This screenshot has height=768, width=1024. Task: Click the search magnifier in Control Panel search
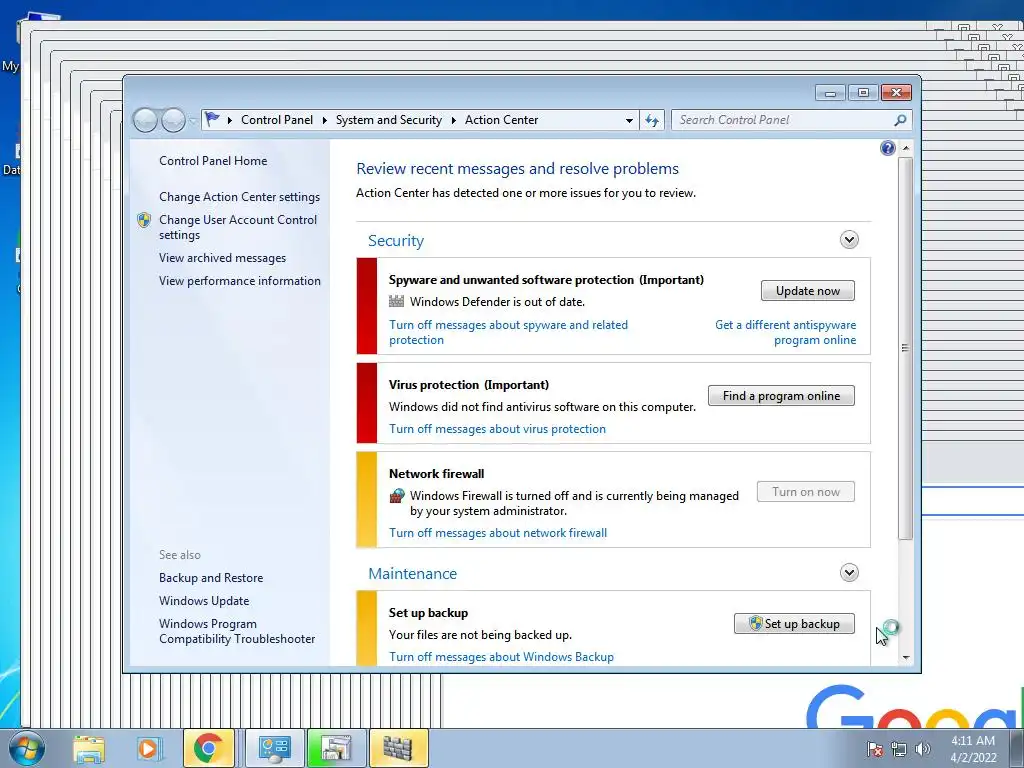900,120
